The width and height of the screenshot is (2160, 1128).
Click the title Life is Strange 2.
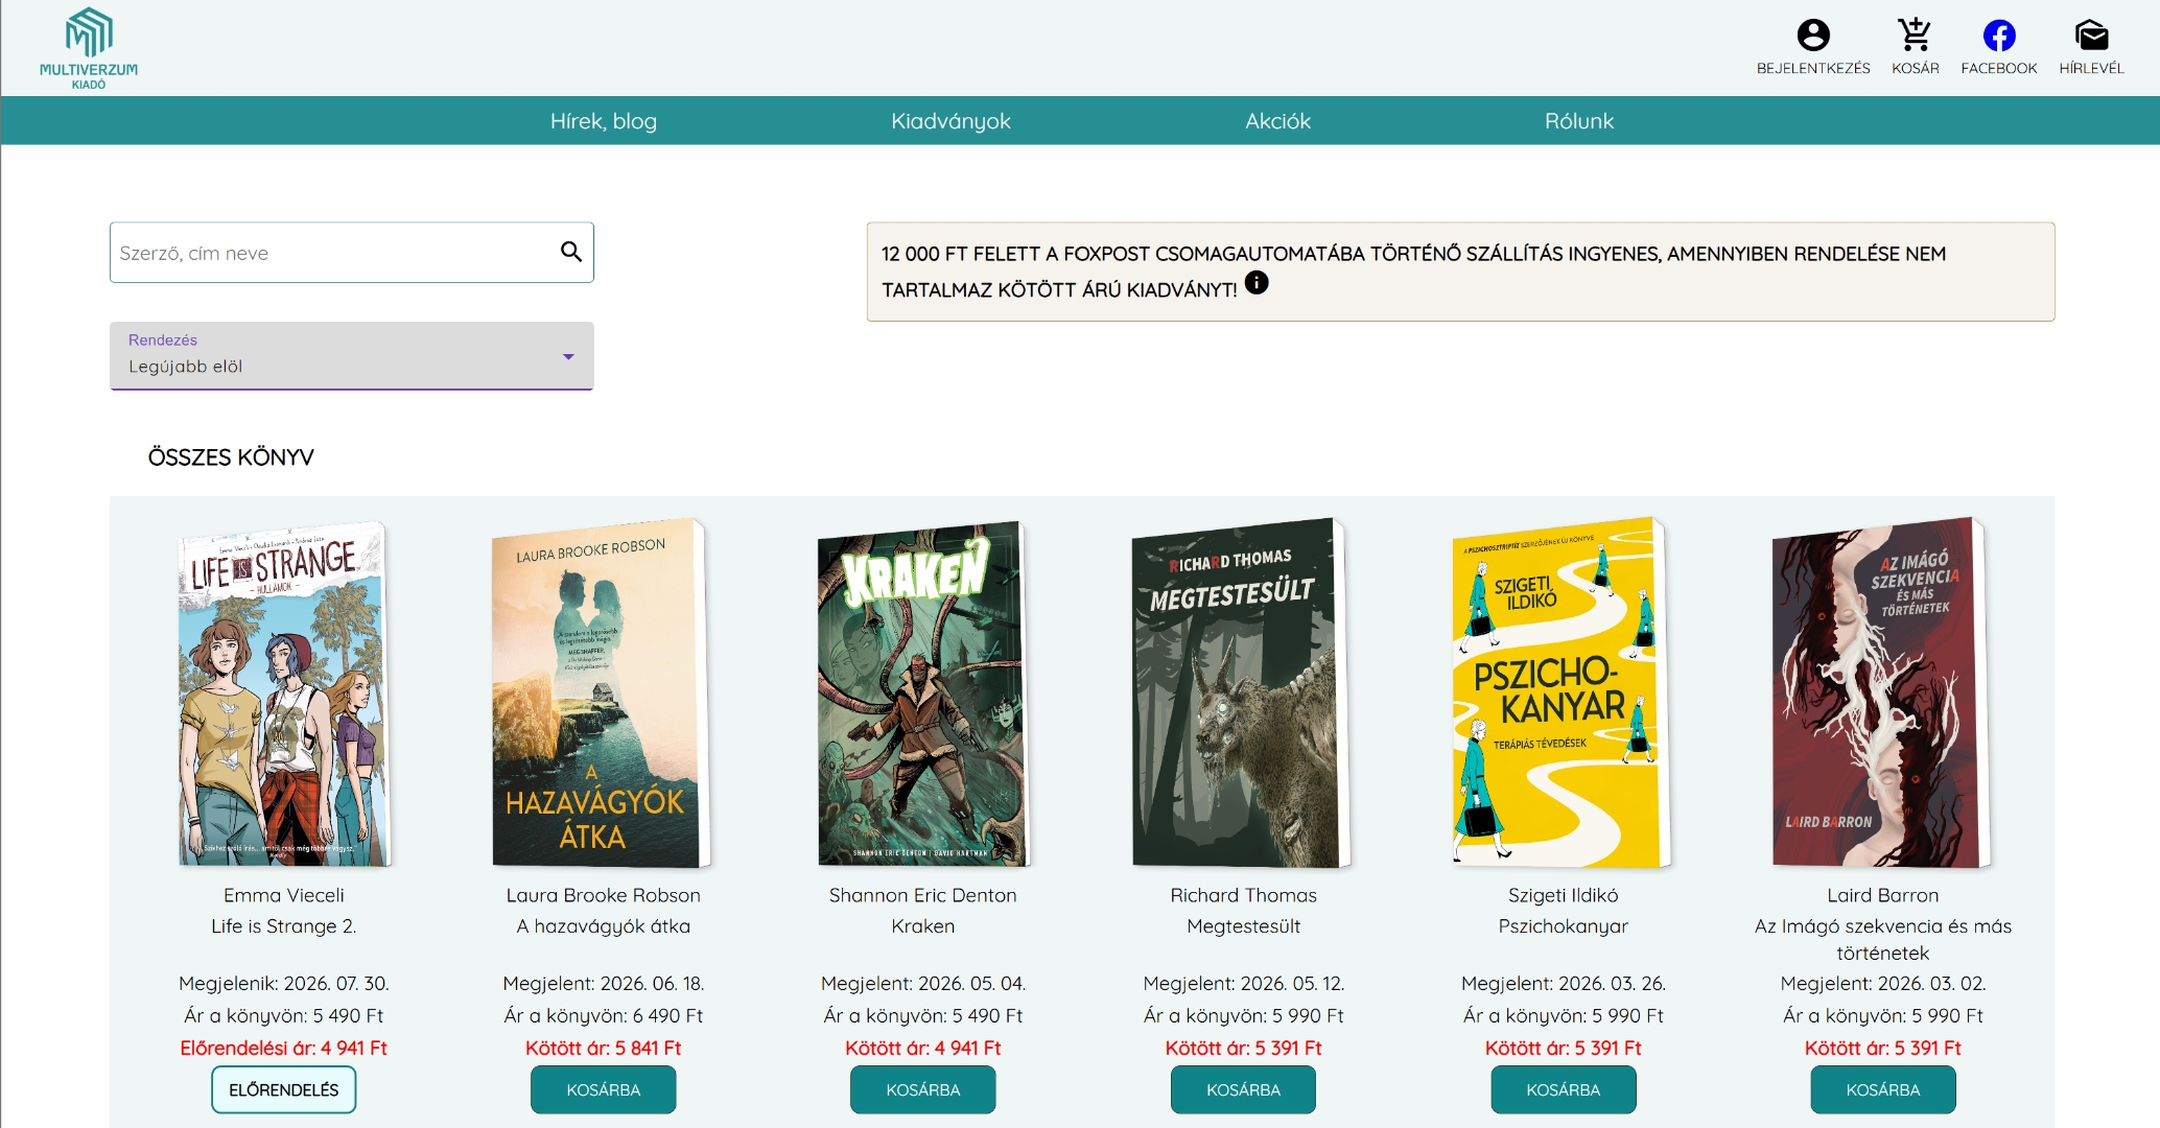coord(284,926)
